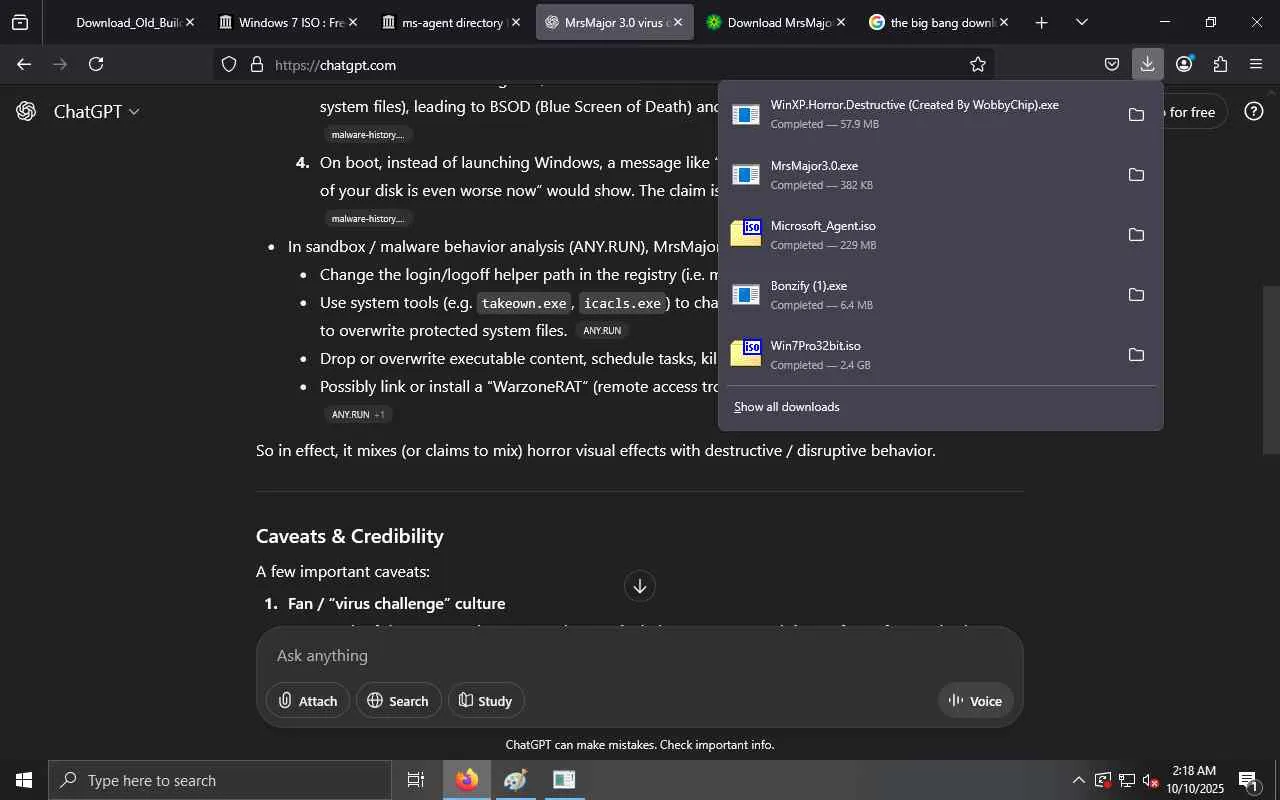List all tabs dropdown arrow

1082,22
